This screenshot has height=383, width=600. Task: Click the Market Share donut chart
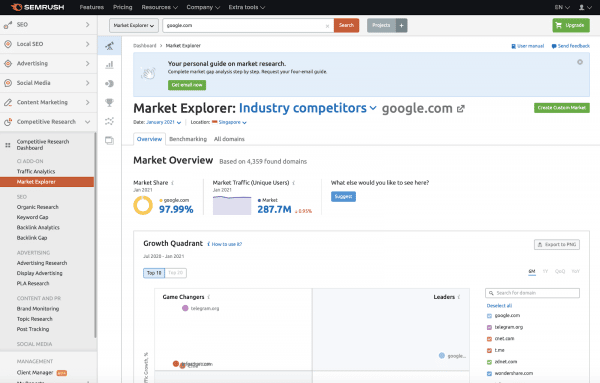pos(143,205)
